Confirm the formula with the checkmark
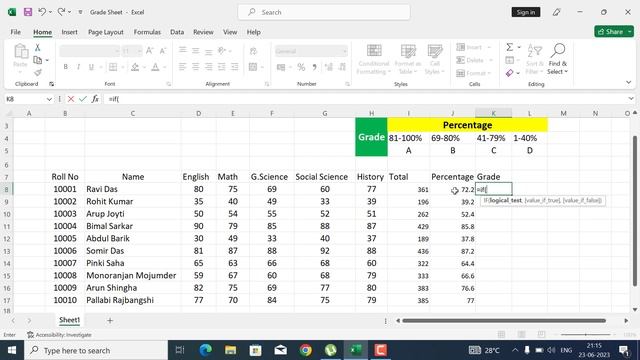Image resolution: width=640 pixels, height=360 pixels. (x=83, y=99)
